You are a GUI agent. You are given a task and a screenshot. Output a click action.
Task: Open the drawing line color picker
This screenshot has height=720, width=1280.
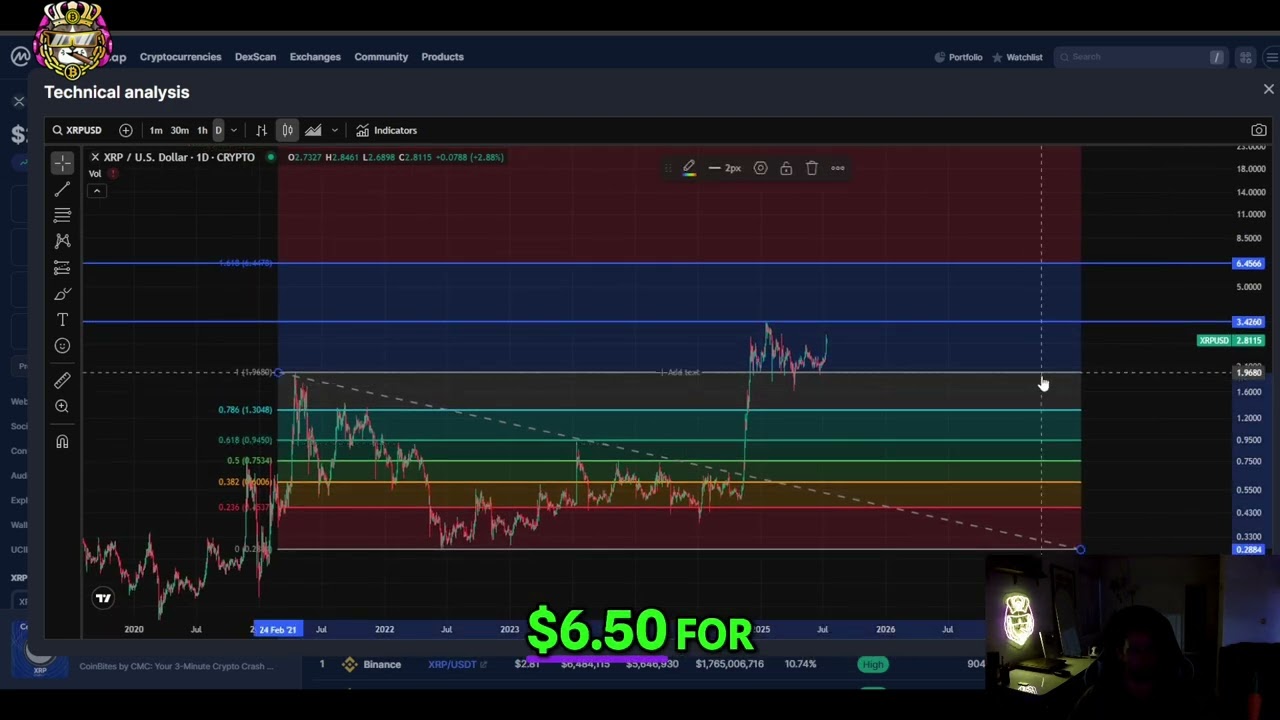tap(689, 168)
